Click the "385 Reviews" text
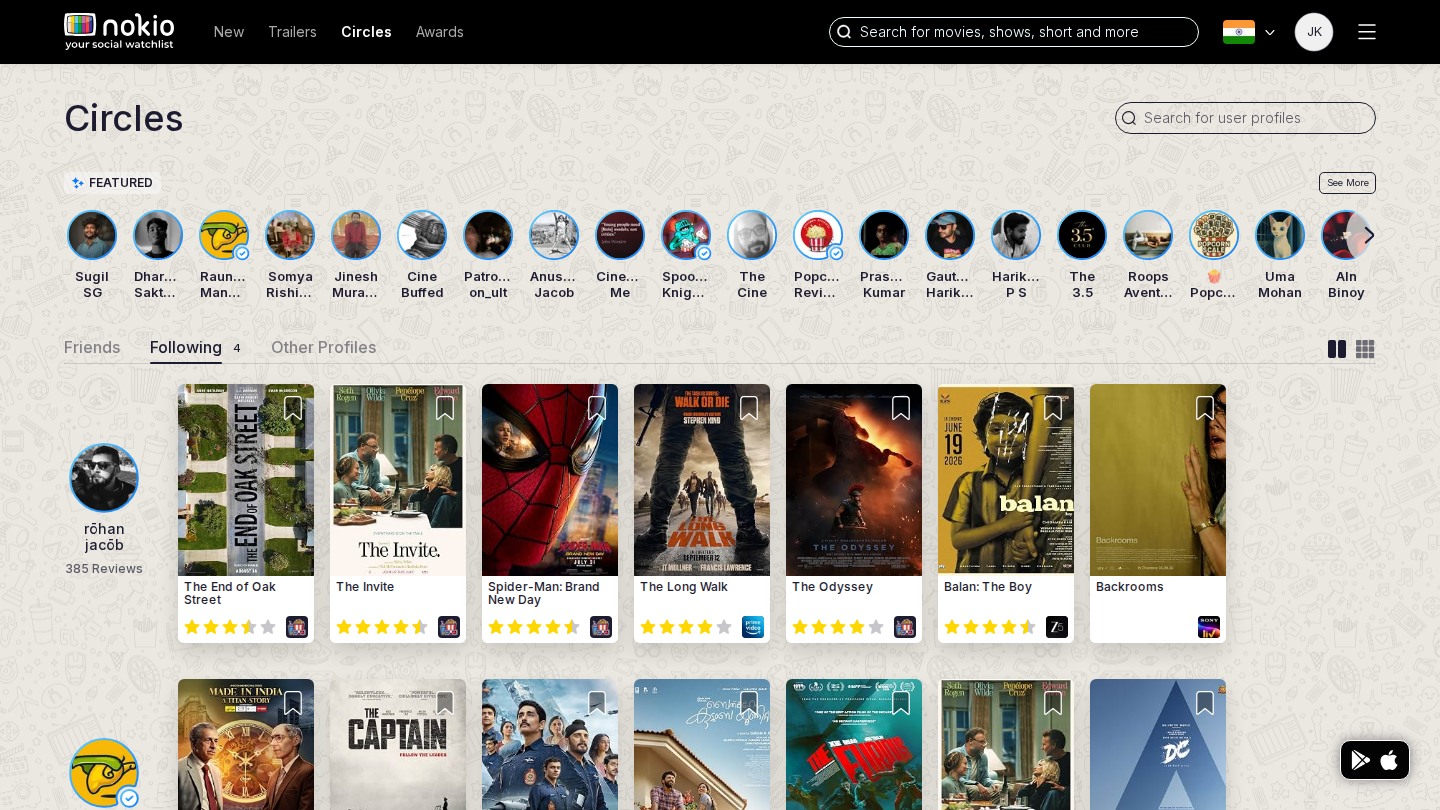 click(104, 569)
